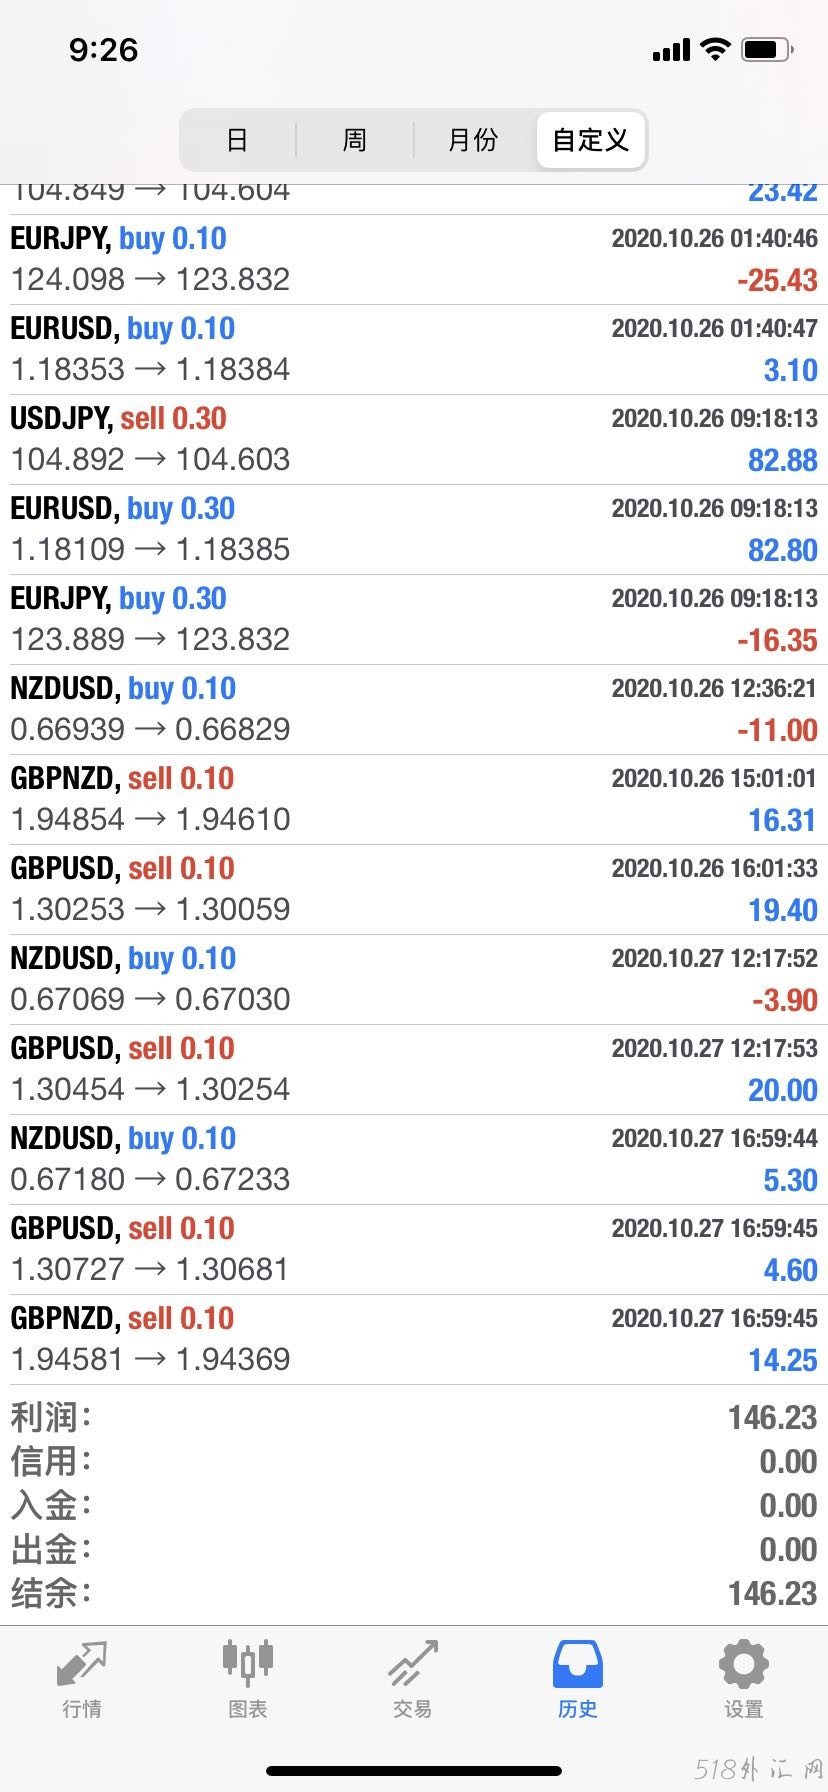Switch to the 周 week period tab
828x1792 pixels.
click(x=355, y=140)
